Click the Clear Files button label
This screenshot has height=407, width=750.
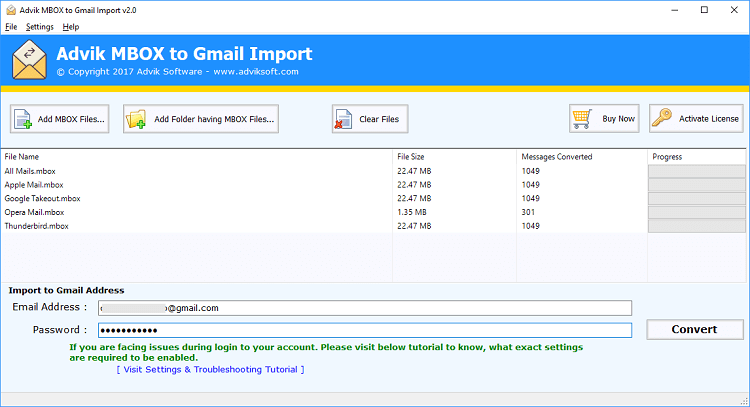379,119
